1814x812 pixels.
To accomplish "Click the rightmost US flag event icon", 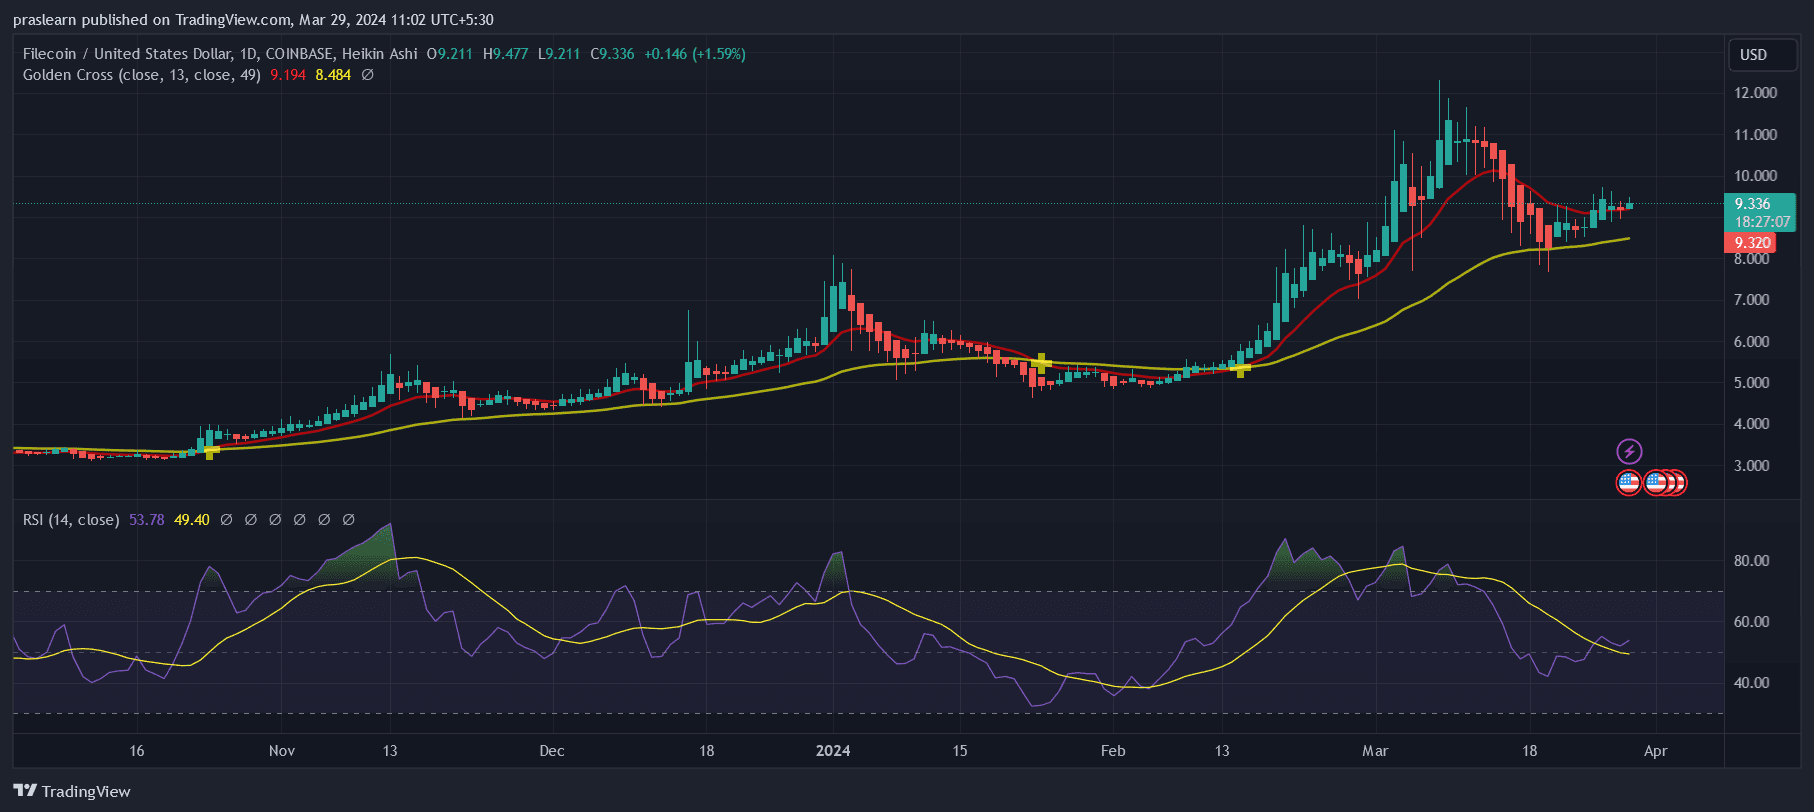I will (x=1678, y=483).
